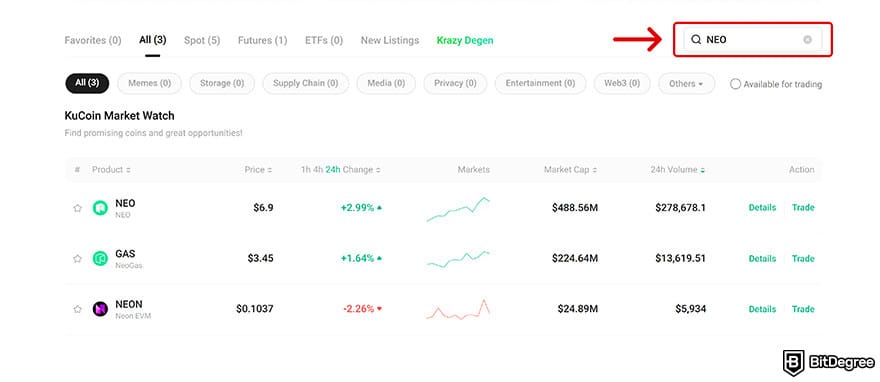Click the NEO coin logo
The width and height of the screenshot is (880, 382).
pyautogui.click(x=100, y=208)
